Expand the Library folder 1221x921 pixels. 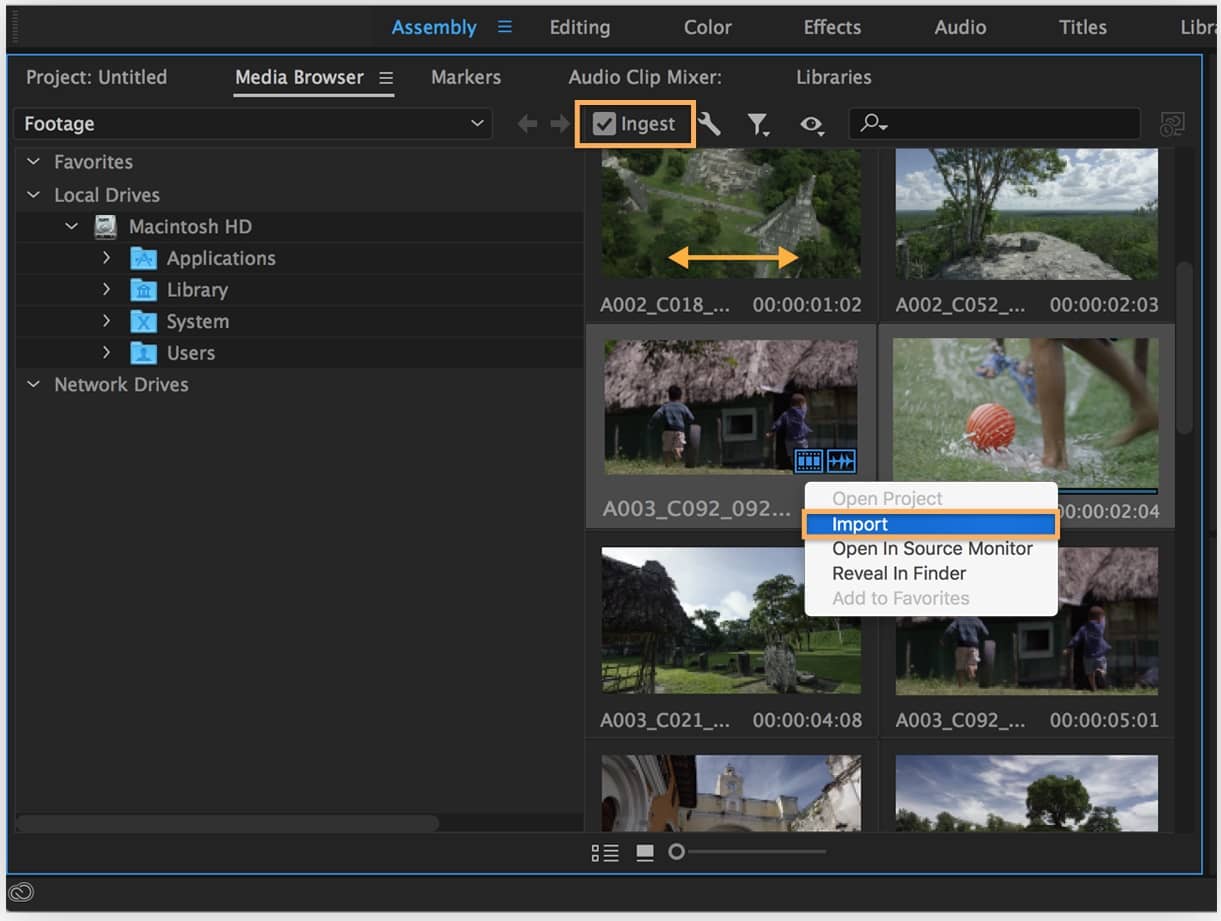(106, 290)
